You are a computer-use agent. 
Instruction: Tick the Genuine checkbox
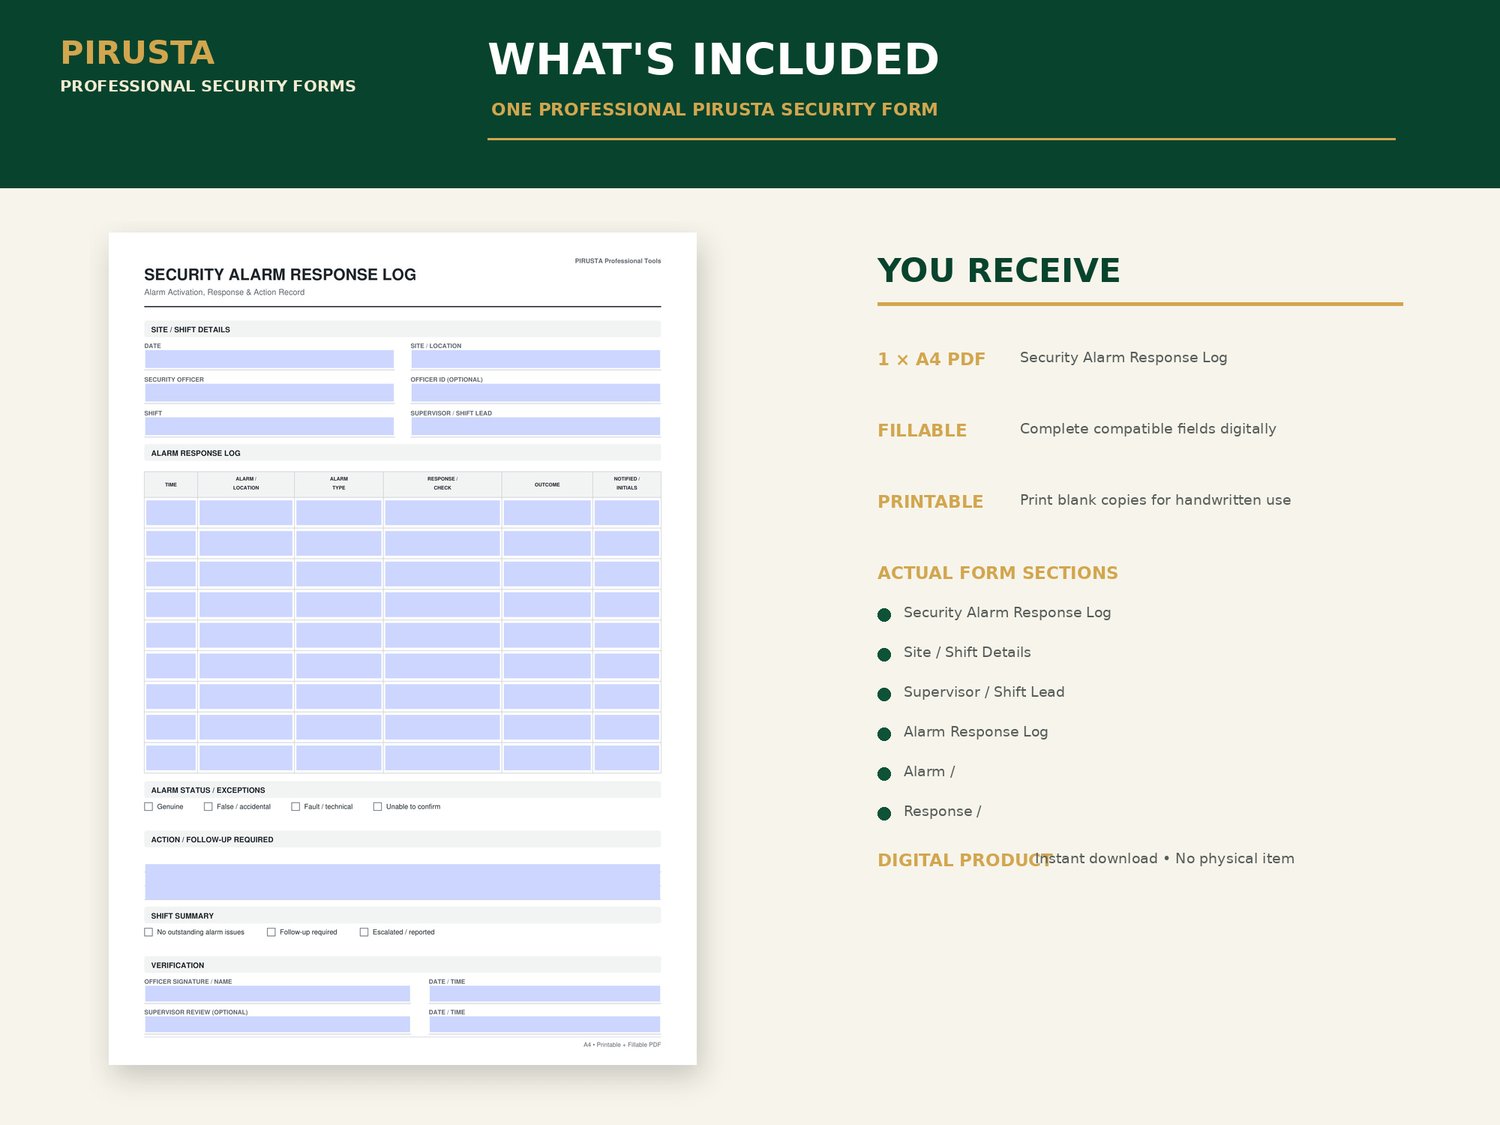click(149, 807)
